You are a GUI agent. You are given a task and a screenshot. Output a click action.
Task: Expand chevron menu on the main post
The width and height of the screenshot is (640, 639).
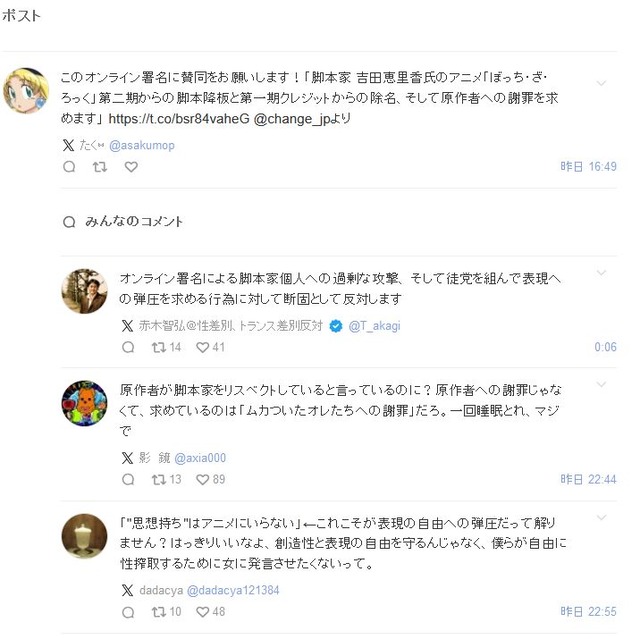601,84
